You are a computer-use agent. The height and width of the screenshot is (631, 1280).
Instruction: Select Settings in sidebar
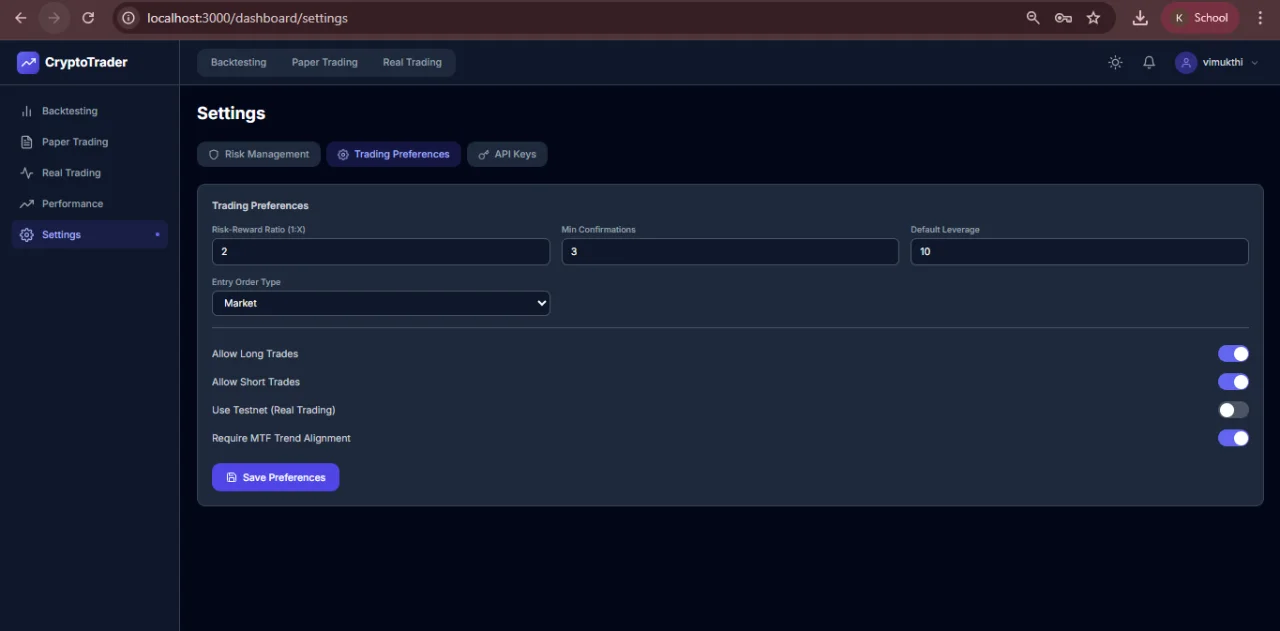click(x=90, y=235)
